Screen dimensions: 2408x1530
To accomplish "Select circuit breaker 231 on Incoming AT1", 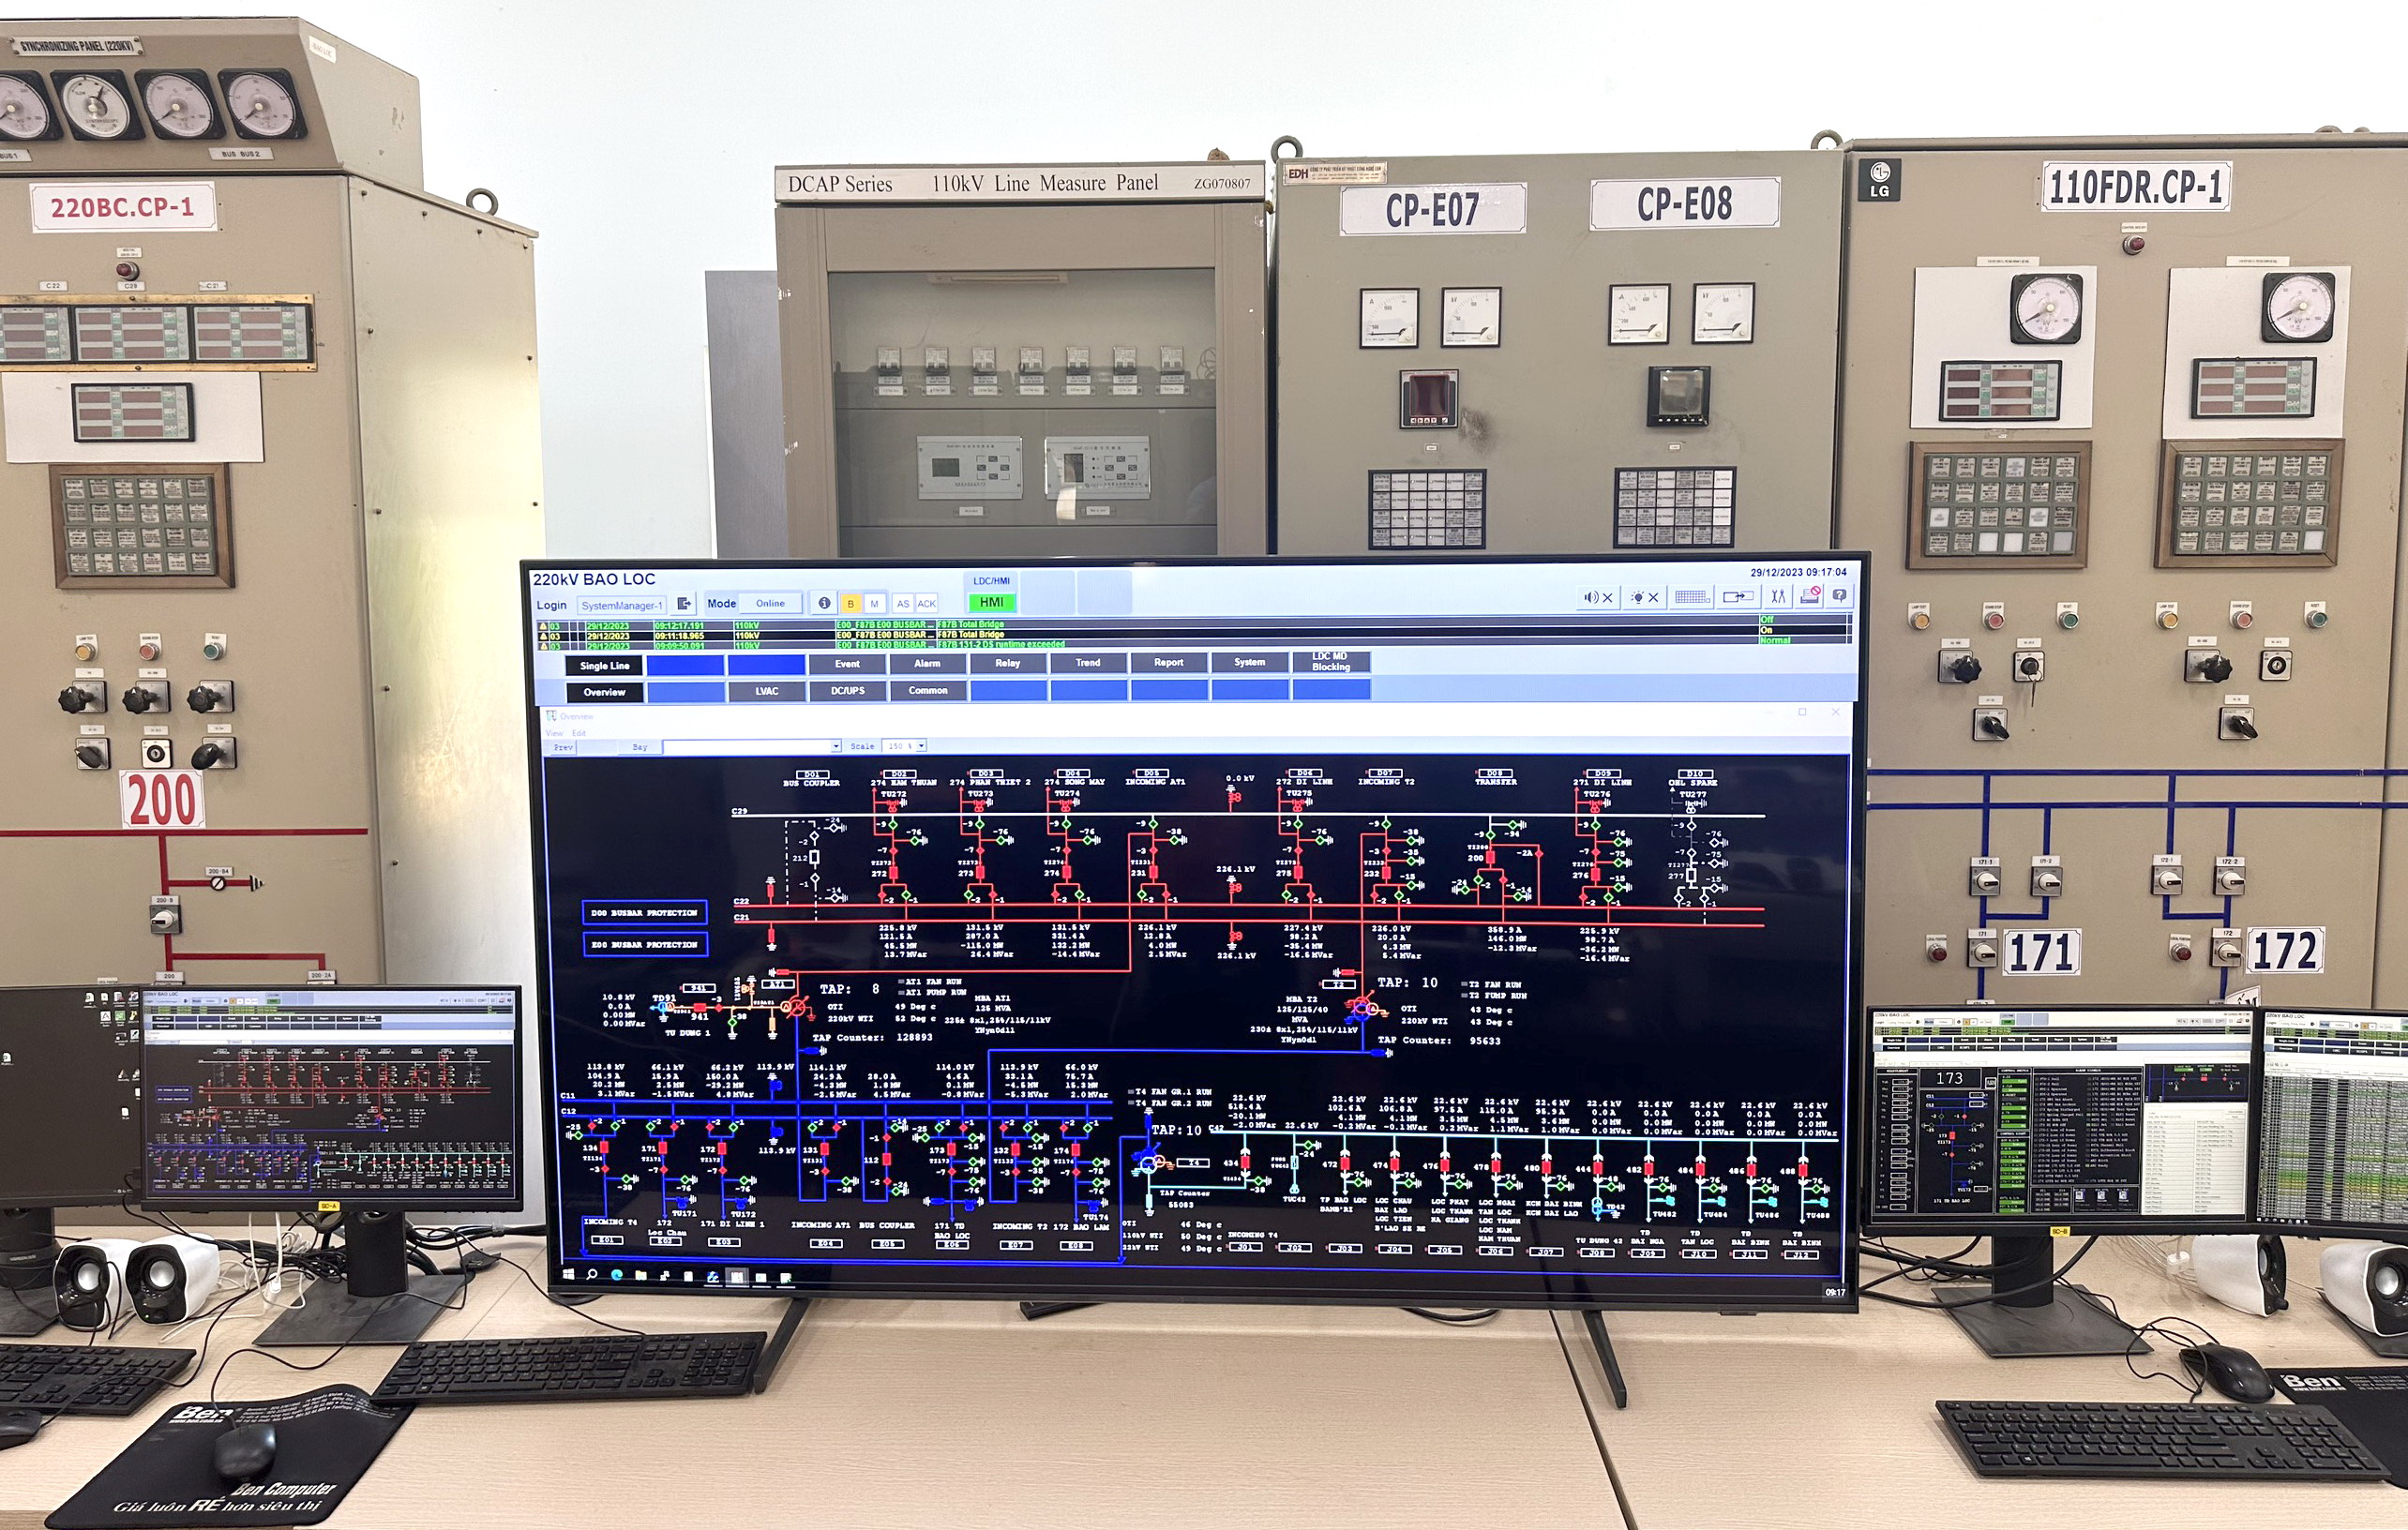I will pos(1153,872).
